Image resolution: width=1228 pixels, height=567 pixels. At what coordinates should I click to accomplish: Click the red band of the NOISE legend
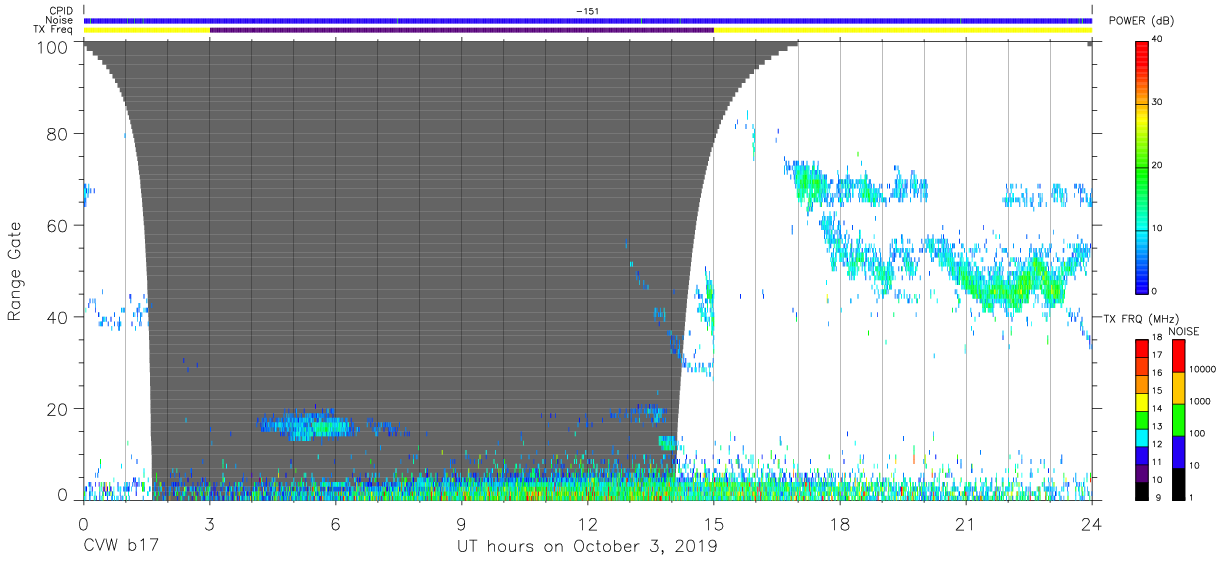1179,356
